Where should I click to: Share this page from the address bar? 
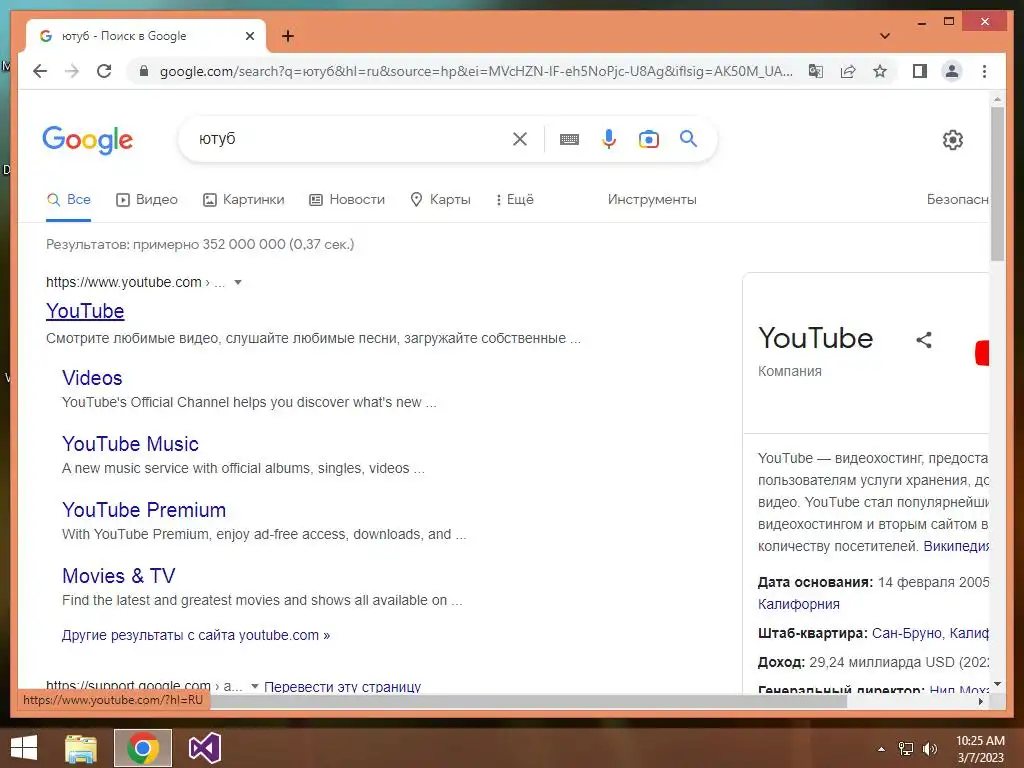coord(848,71)
